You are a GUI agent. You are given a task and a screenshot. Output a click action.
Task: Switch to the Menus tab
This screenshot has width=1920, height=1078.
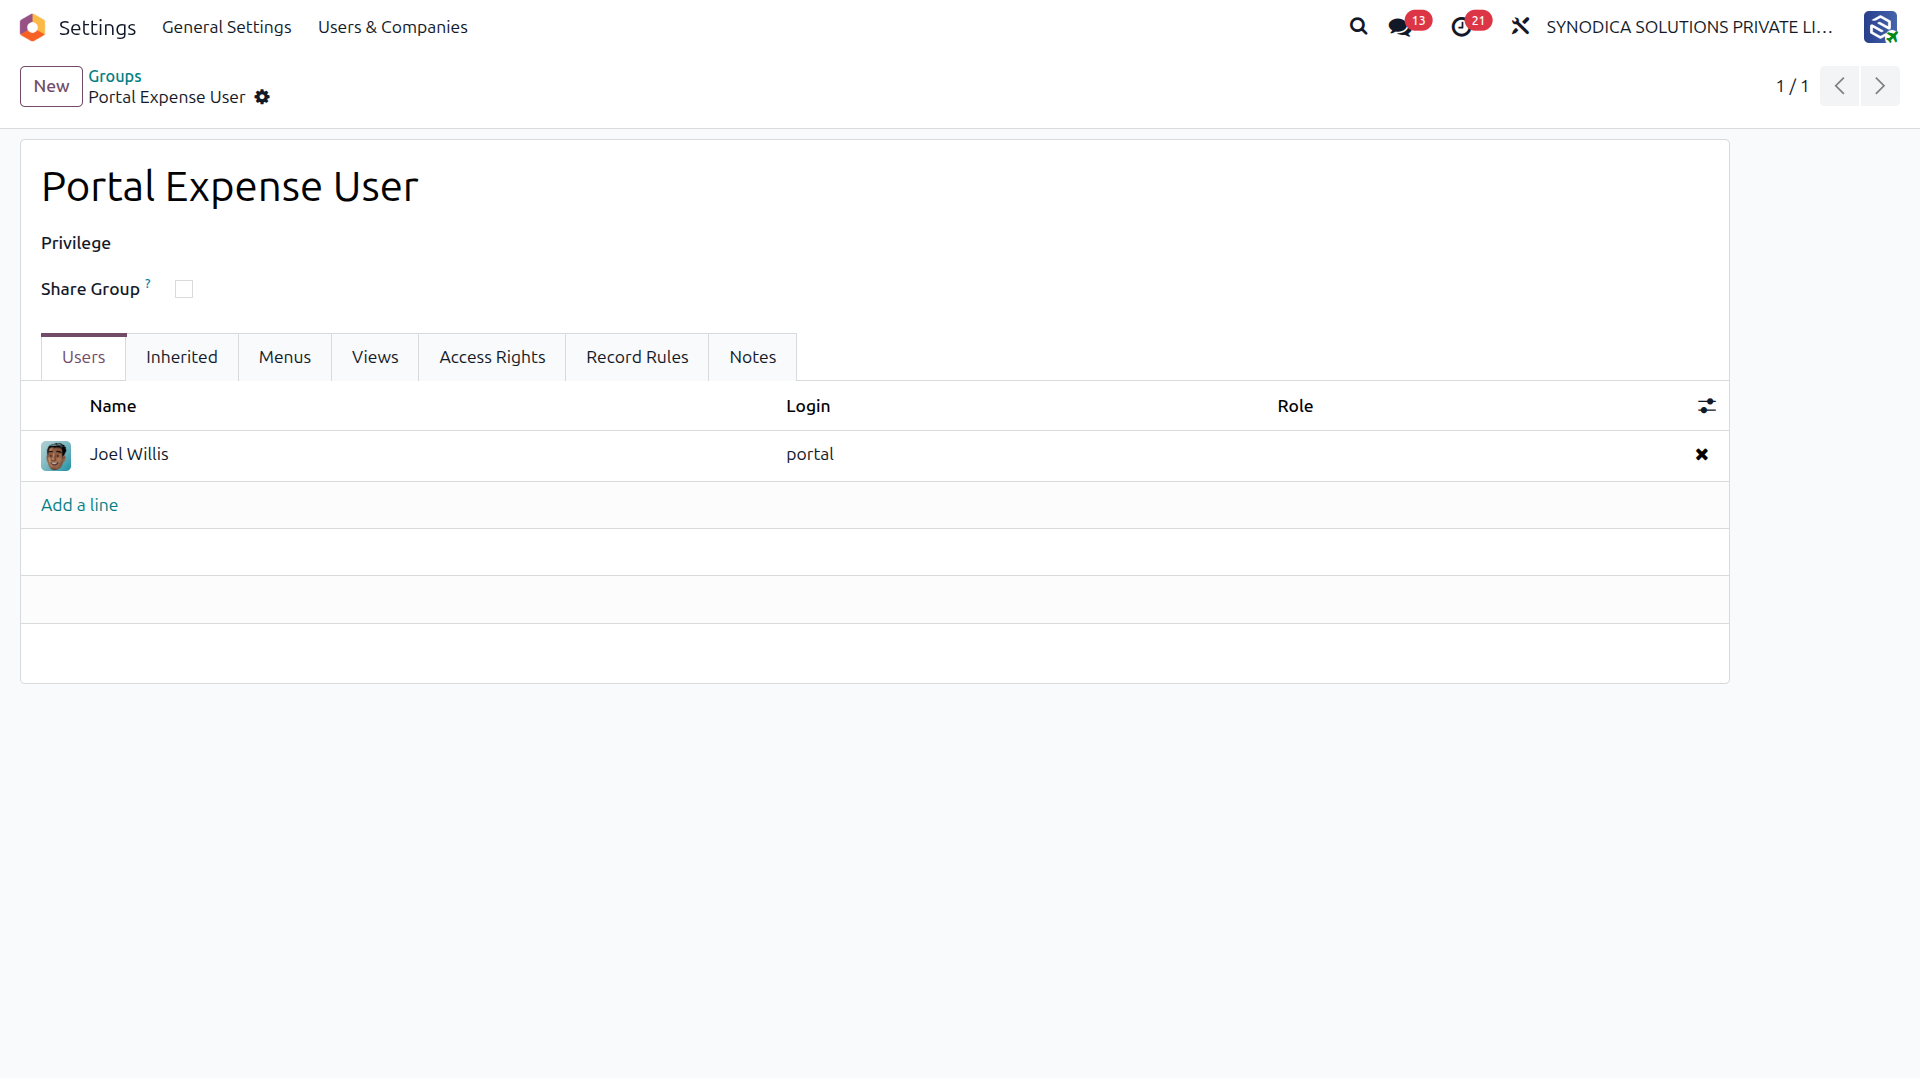click(285, 357)
